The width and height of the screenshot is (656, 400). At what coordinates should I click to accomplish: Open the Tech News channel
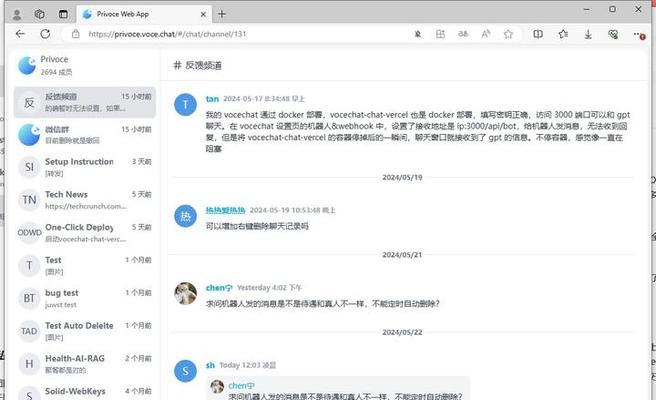[x=85, y=200]
